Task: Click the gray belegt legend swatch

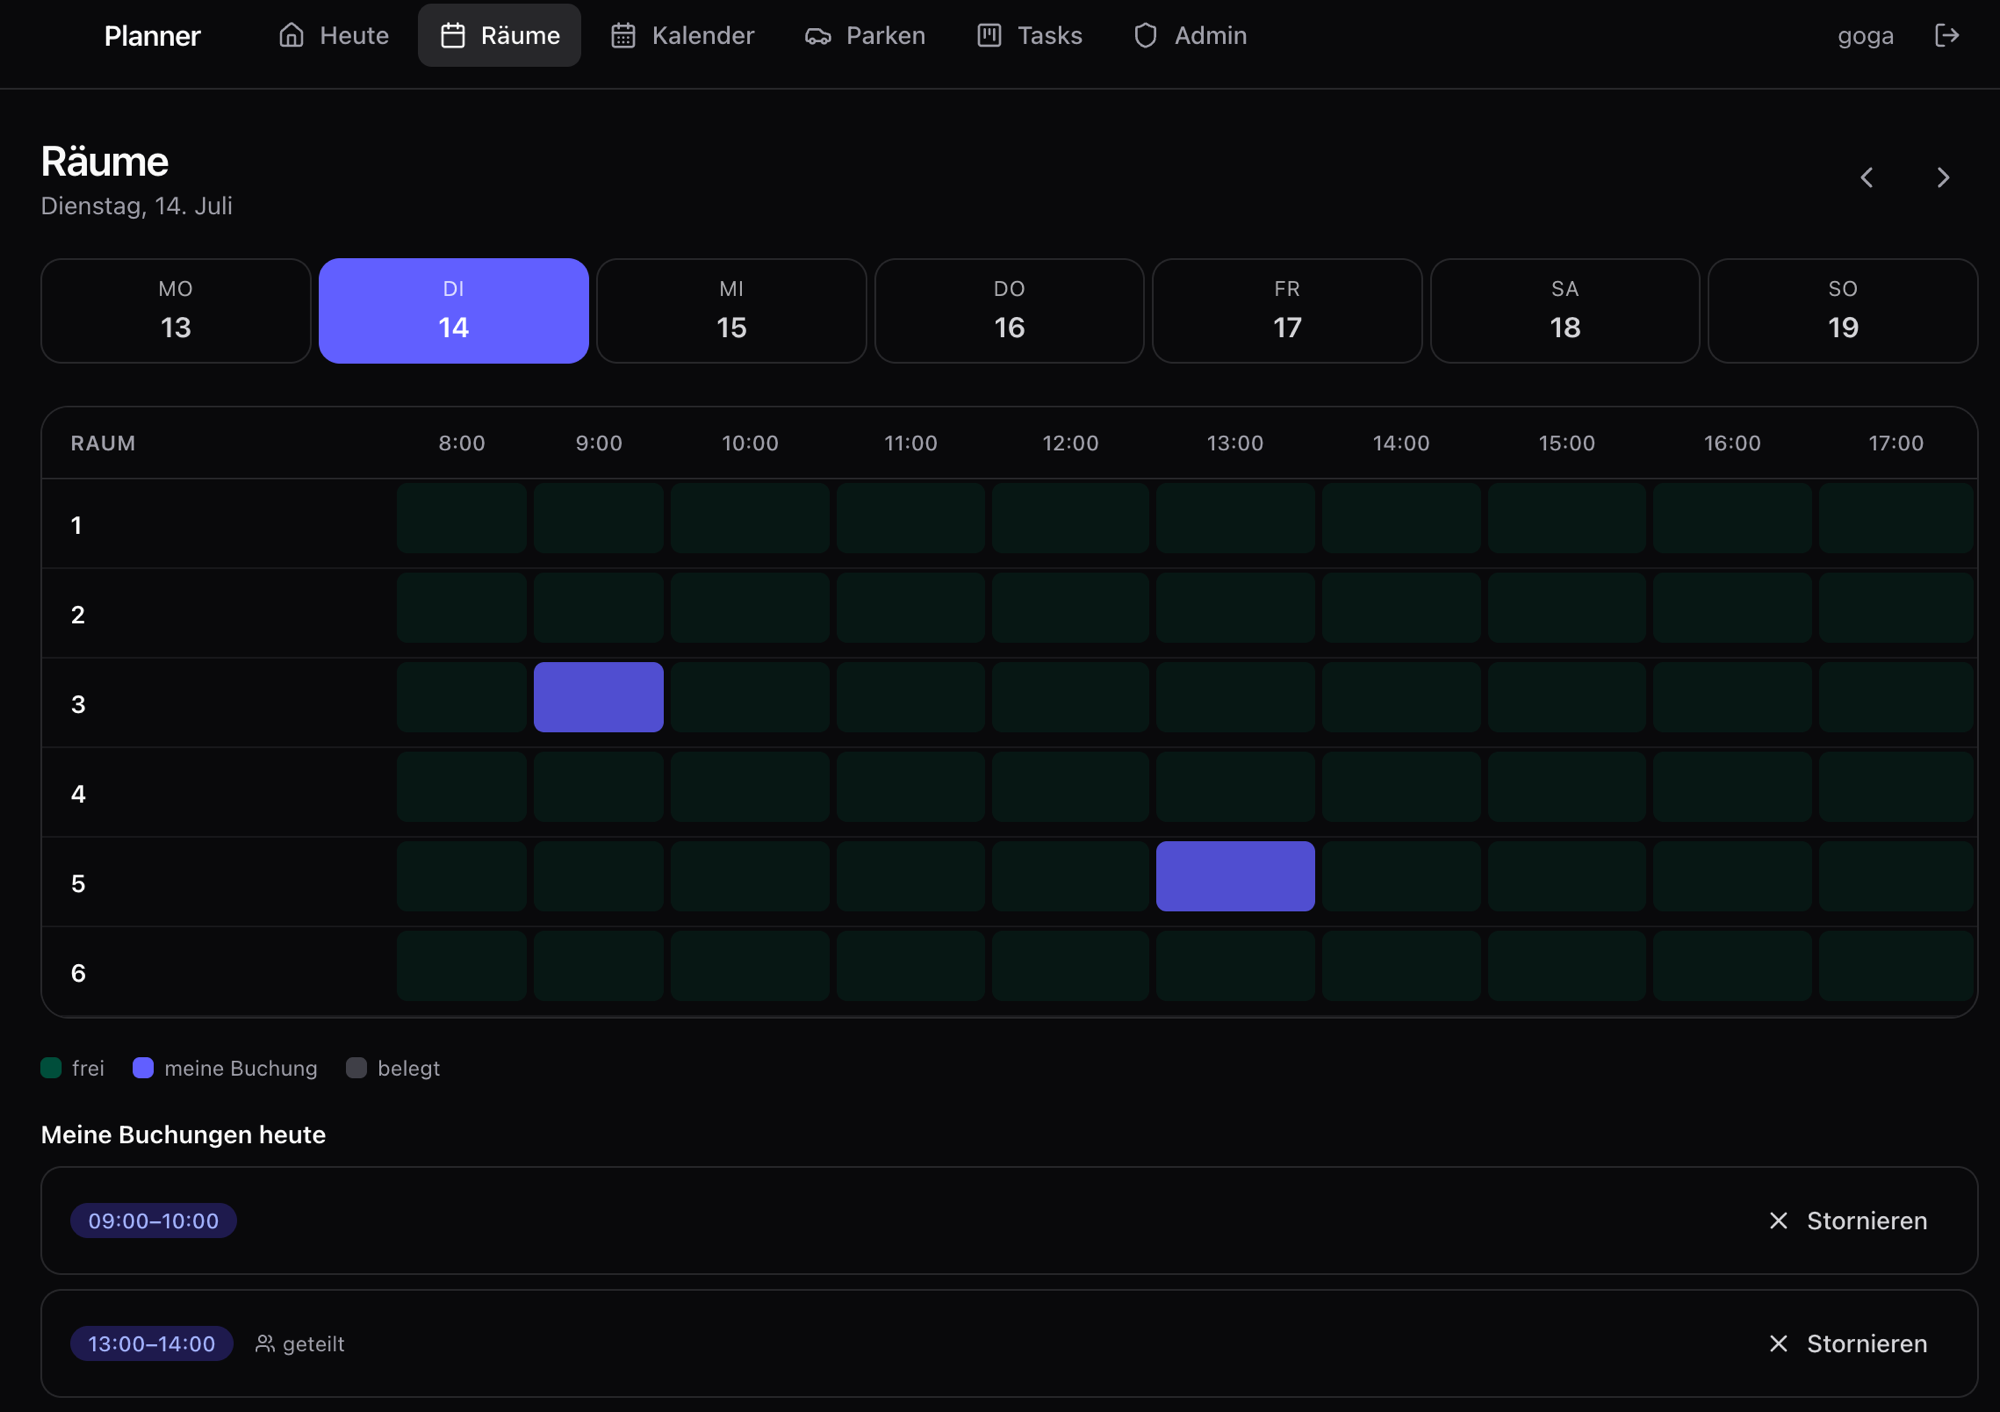Action: click(356, 1068)
